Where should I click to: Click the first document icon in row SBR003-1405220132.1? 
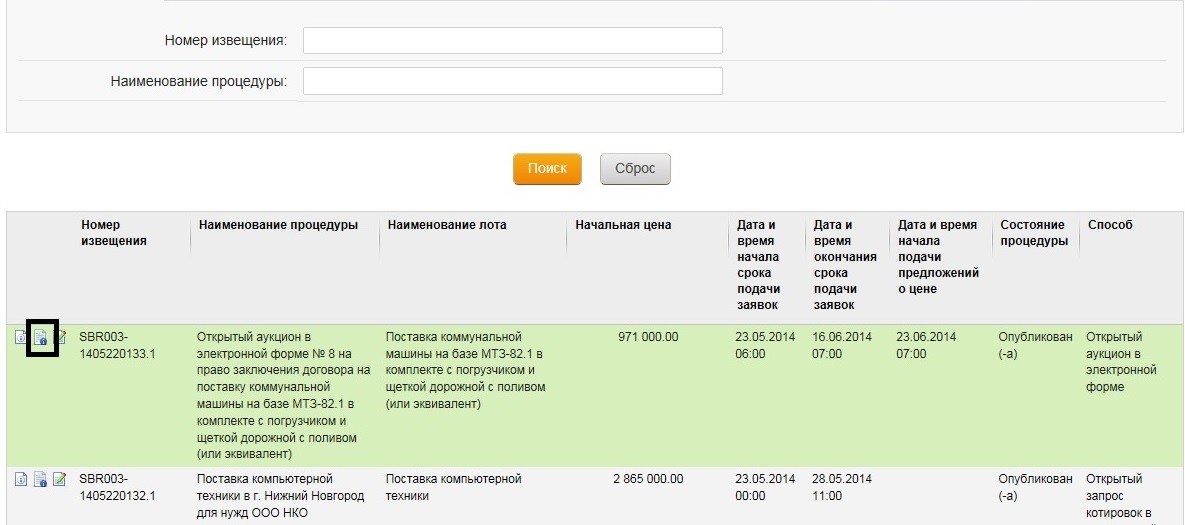coord(21,480)
